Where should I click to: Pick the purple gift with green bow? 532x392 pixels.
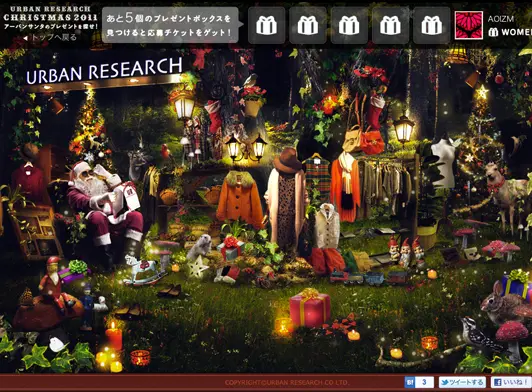[x=75, y=270]
